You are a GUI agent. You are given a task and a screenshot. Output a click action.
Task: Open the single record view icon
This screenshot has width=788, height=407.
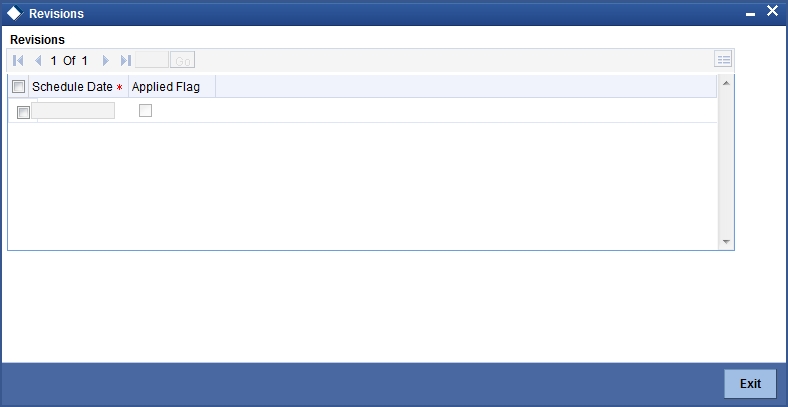coord(723,59)
